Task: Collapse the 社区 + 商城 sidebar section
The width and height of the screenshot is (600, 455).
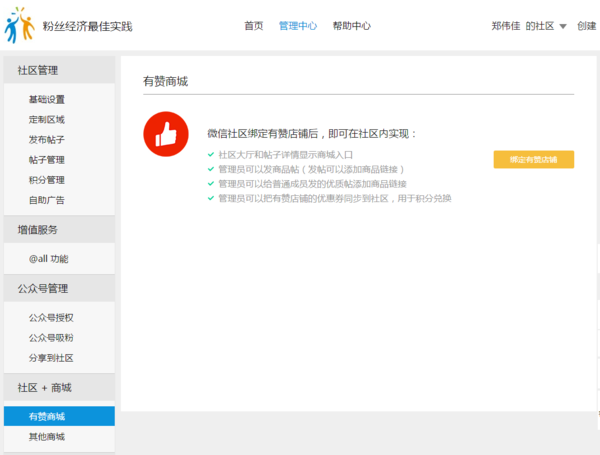Action: (59, 388)
